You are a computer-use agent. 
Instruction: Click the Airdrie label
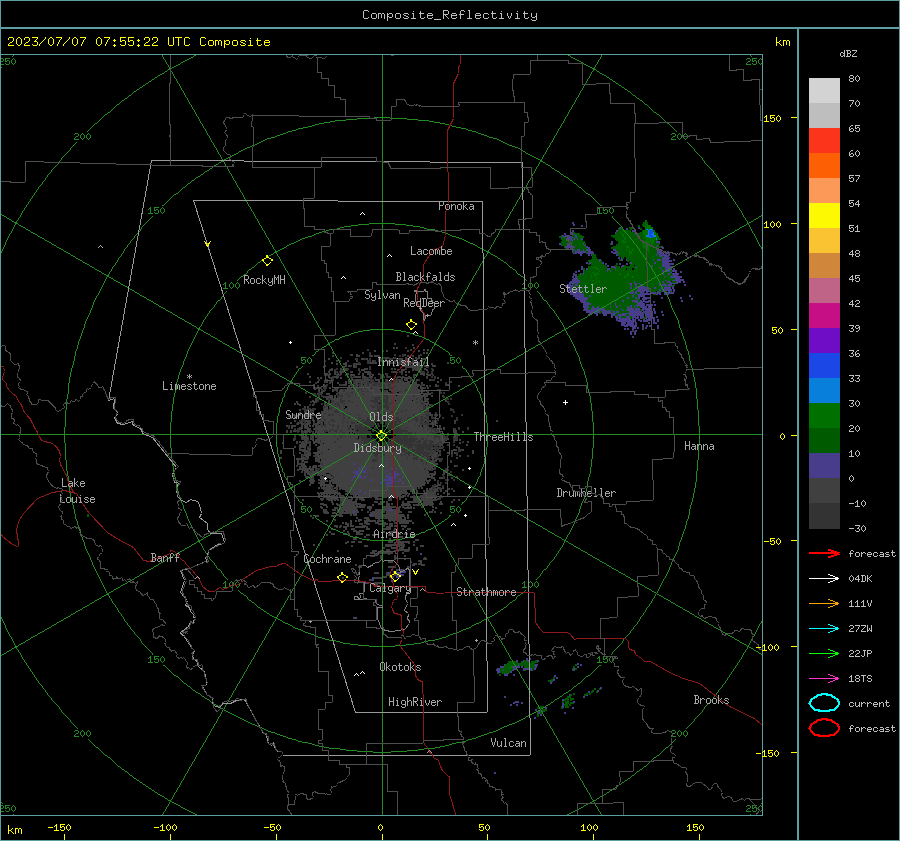394,534
